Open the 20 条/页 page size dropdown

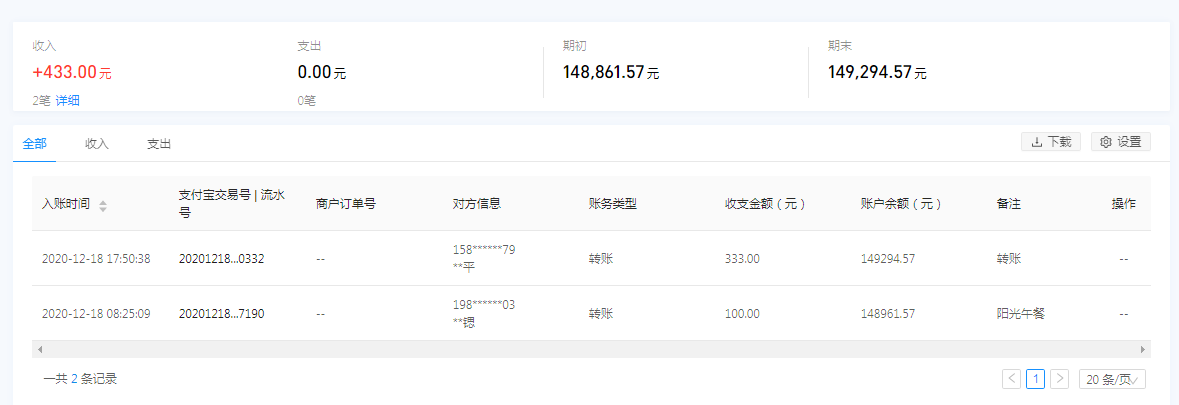pos(1112,379)
